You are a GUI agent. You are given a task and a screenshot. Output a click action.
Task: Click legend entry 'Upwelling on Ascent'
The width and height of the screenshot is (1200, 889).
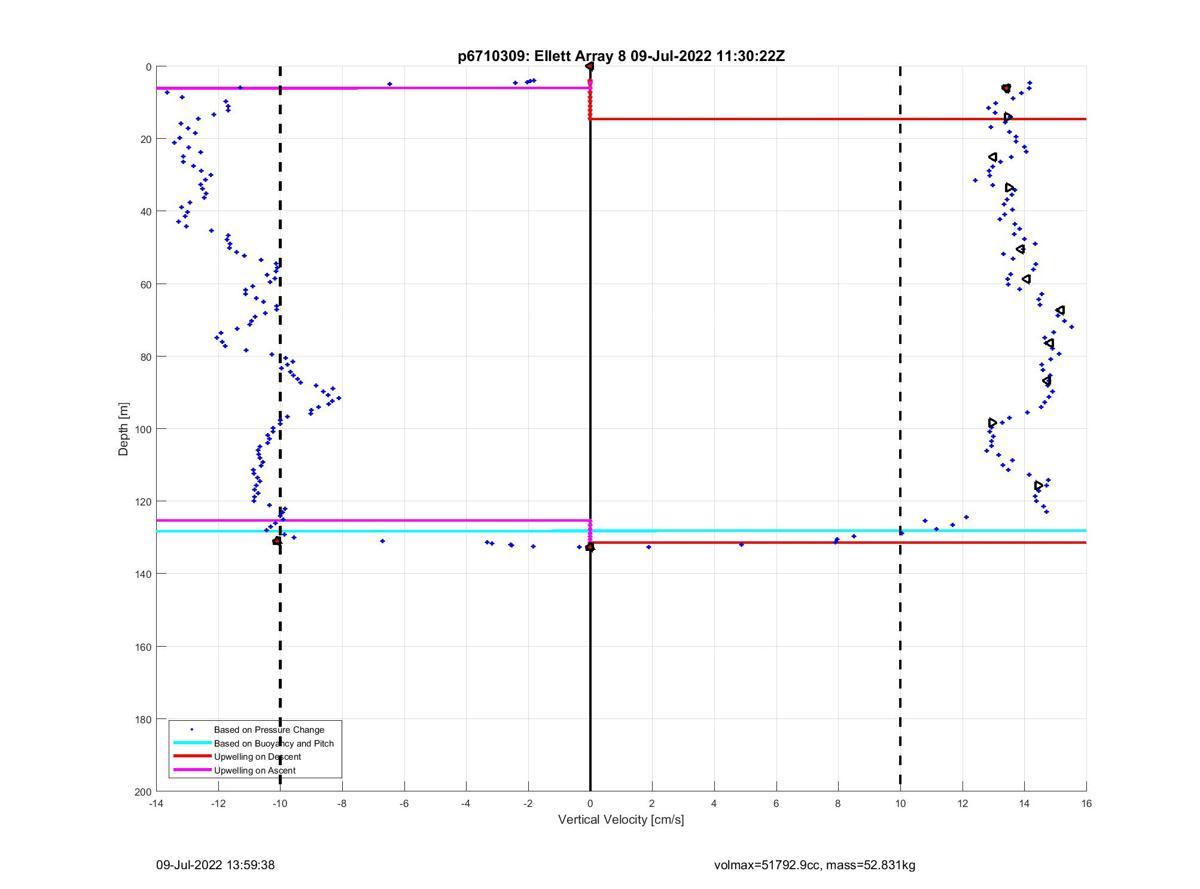coord(255,770)
